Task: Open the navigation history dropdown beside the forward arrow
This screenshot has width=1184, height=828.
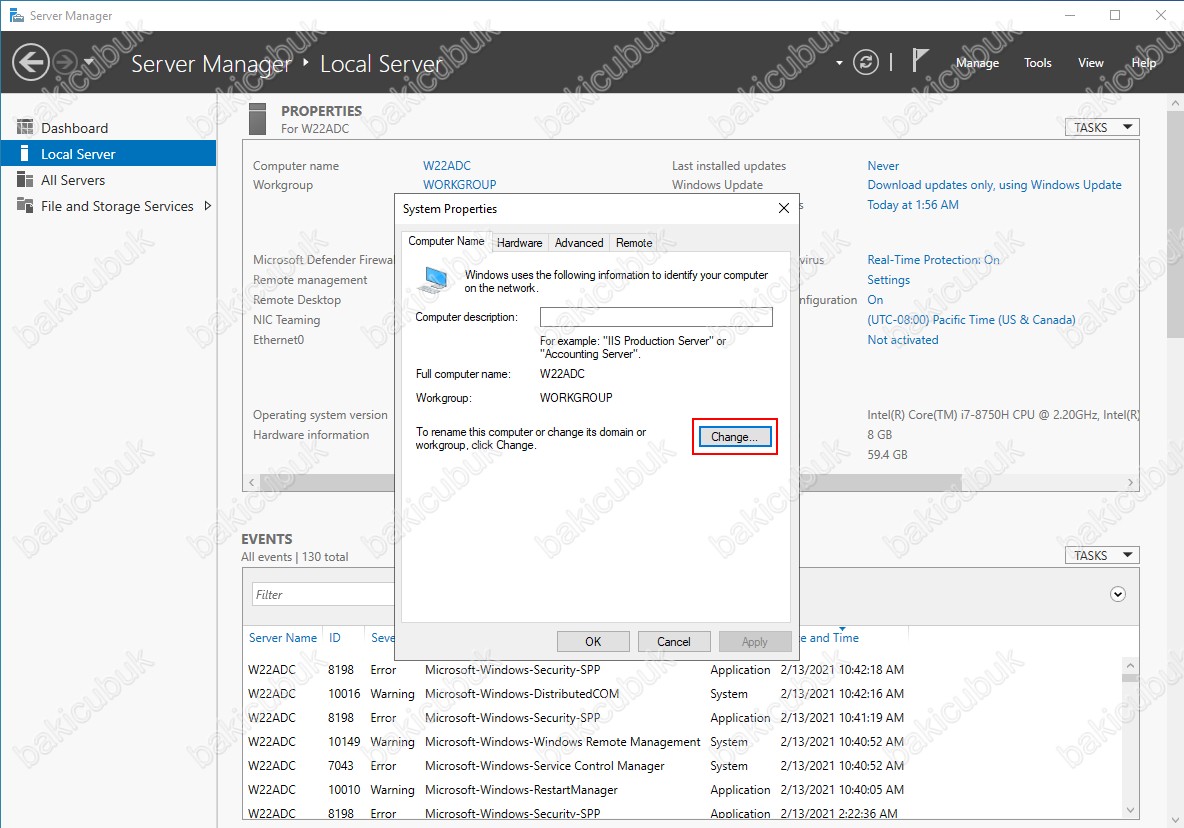Action: click(88, 62)
